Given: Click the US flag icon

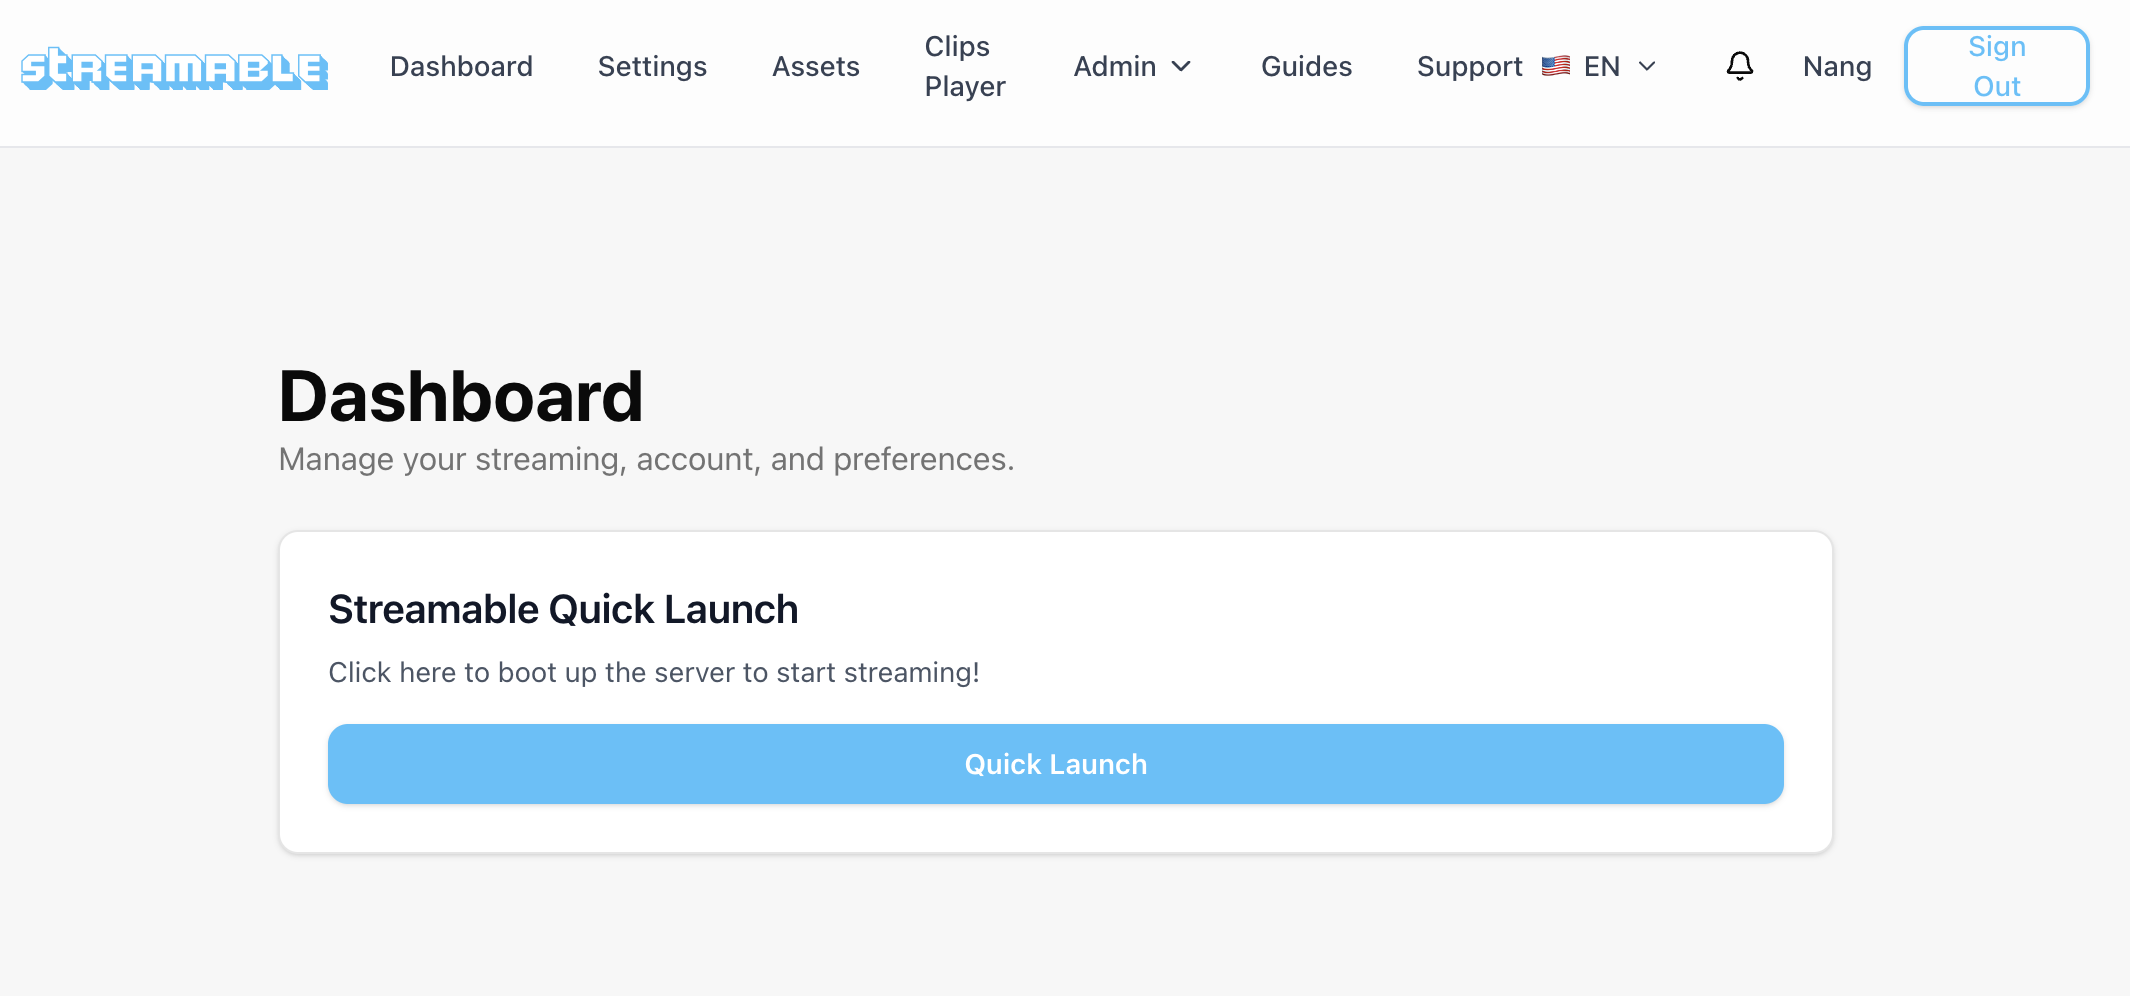Looking at the screenshot, I should pyautogui.click(x=1555, y=66).
